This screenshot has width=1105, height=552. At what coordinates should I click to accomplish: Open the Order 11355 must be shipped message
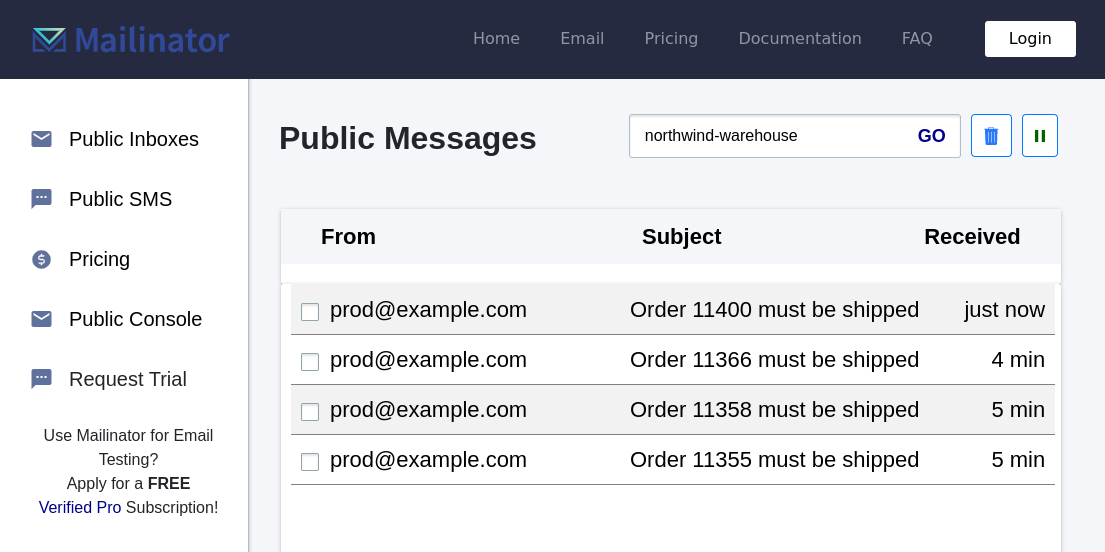(x=774, y=460)
